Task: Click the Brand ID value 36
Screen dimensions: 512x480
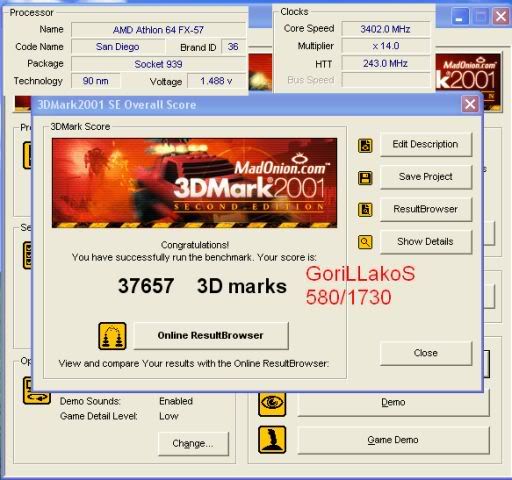Action: click(233, 47)
